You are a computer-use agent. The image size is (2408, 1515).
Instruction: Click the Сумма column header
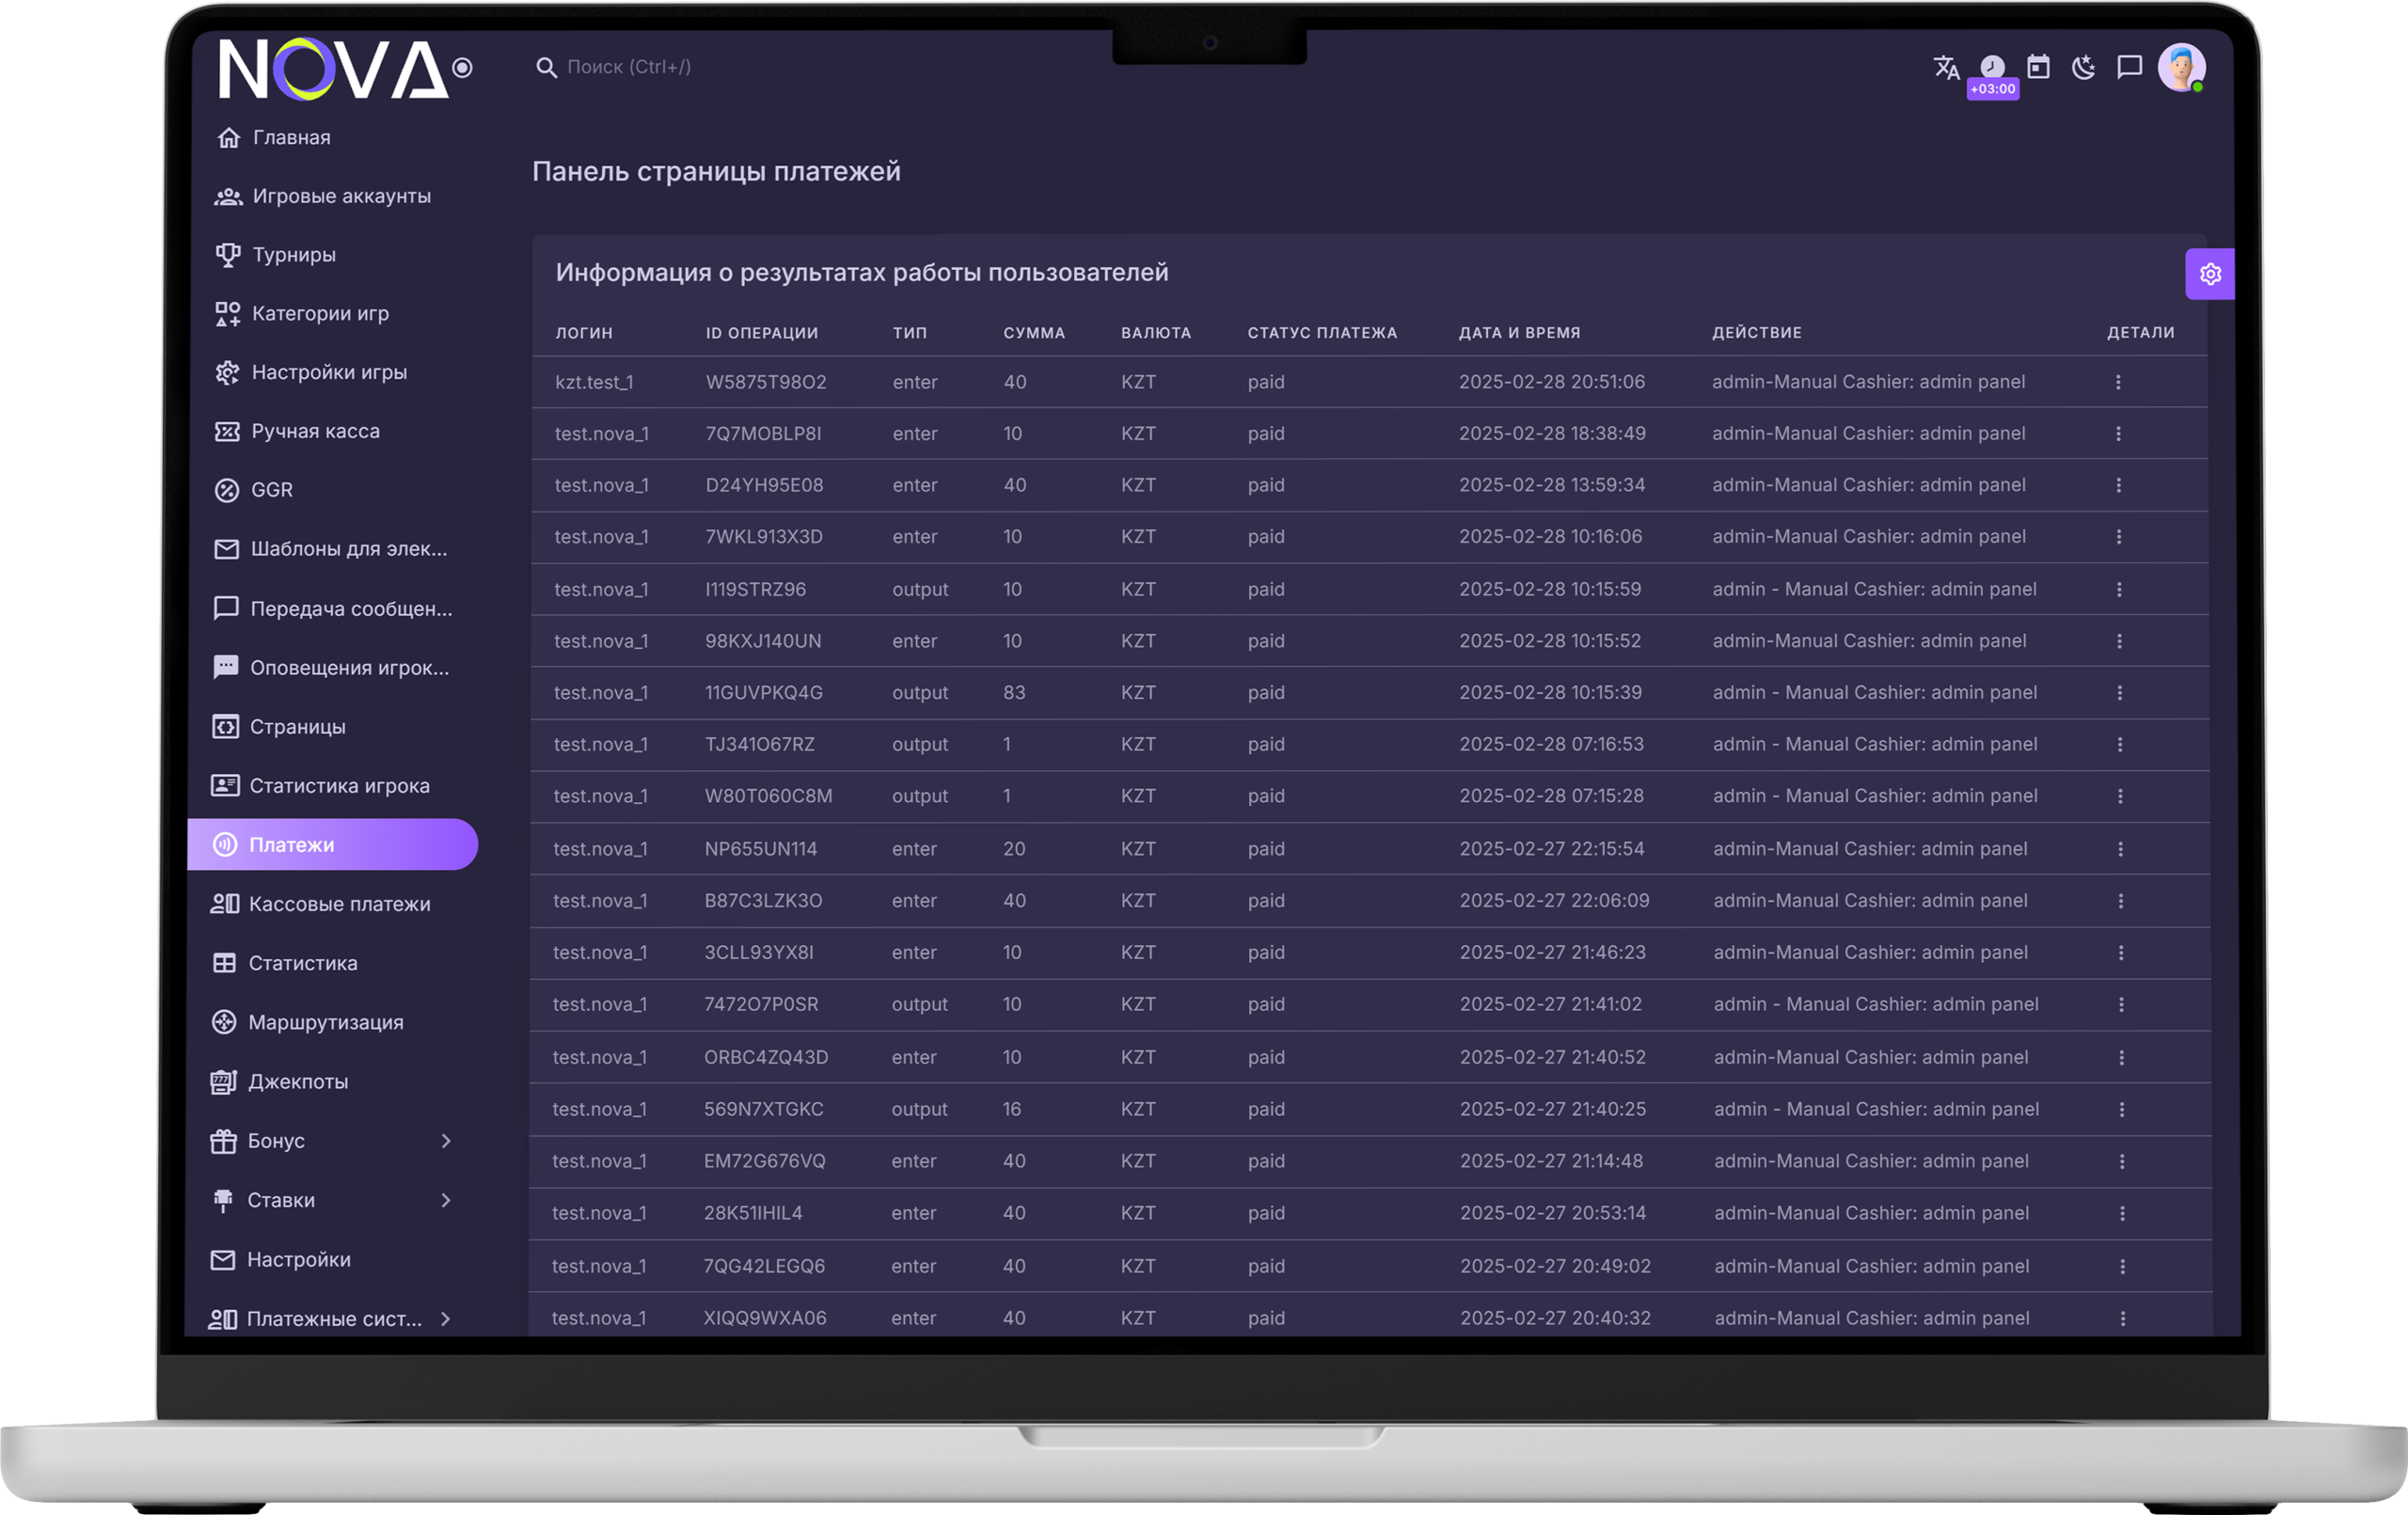[1034, 333]
